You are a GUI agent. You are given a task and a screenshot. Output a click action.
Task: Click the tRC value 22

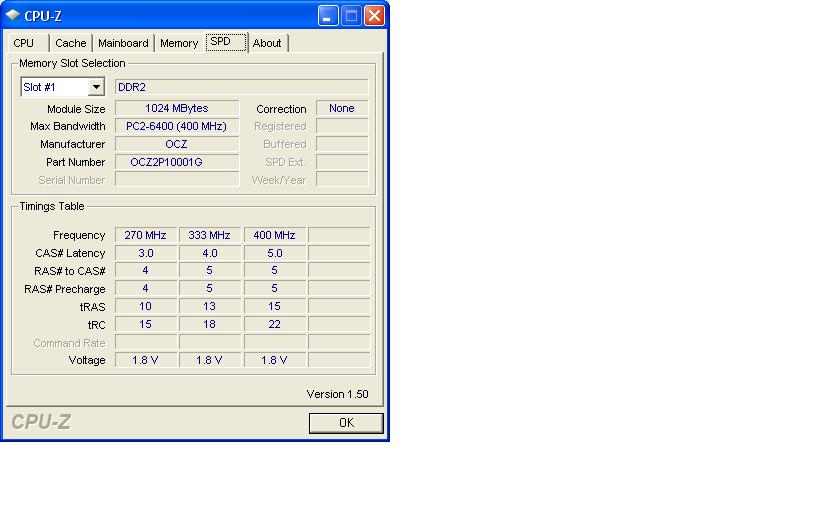click(274, 325)
